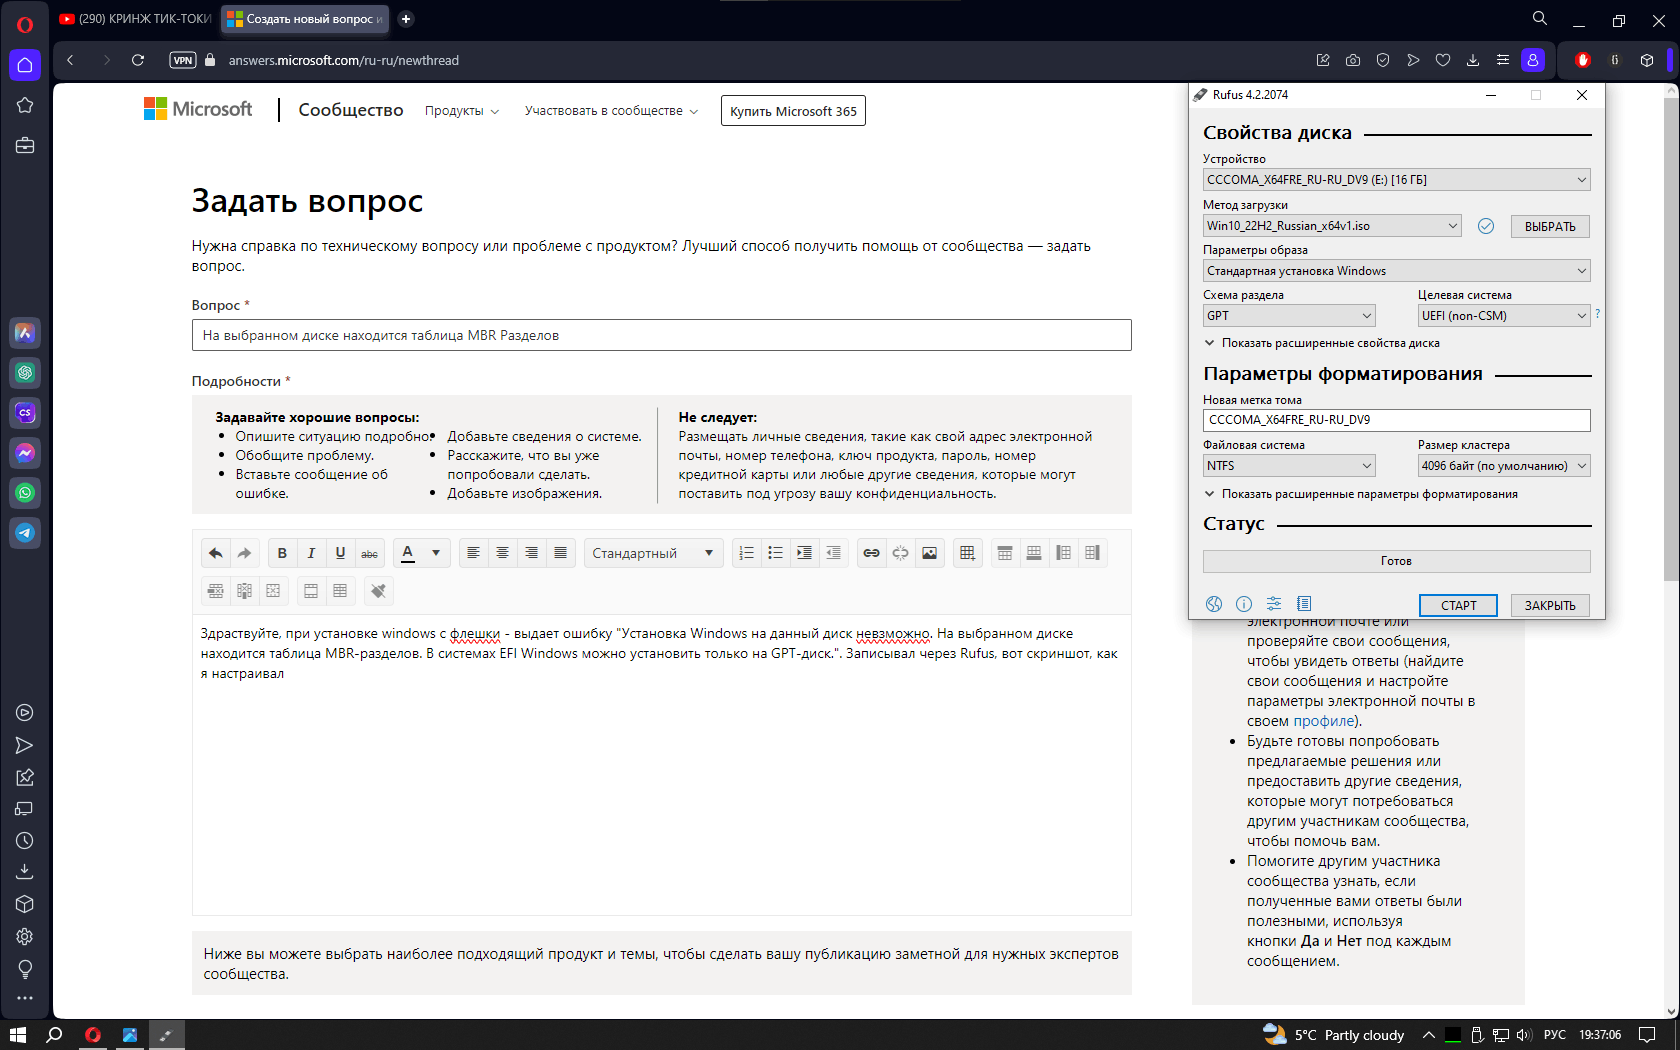Insert an image into the post
Viewport: 1680px width, 1050px height.
click(930, 553)
